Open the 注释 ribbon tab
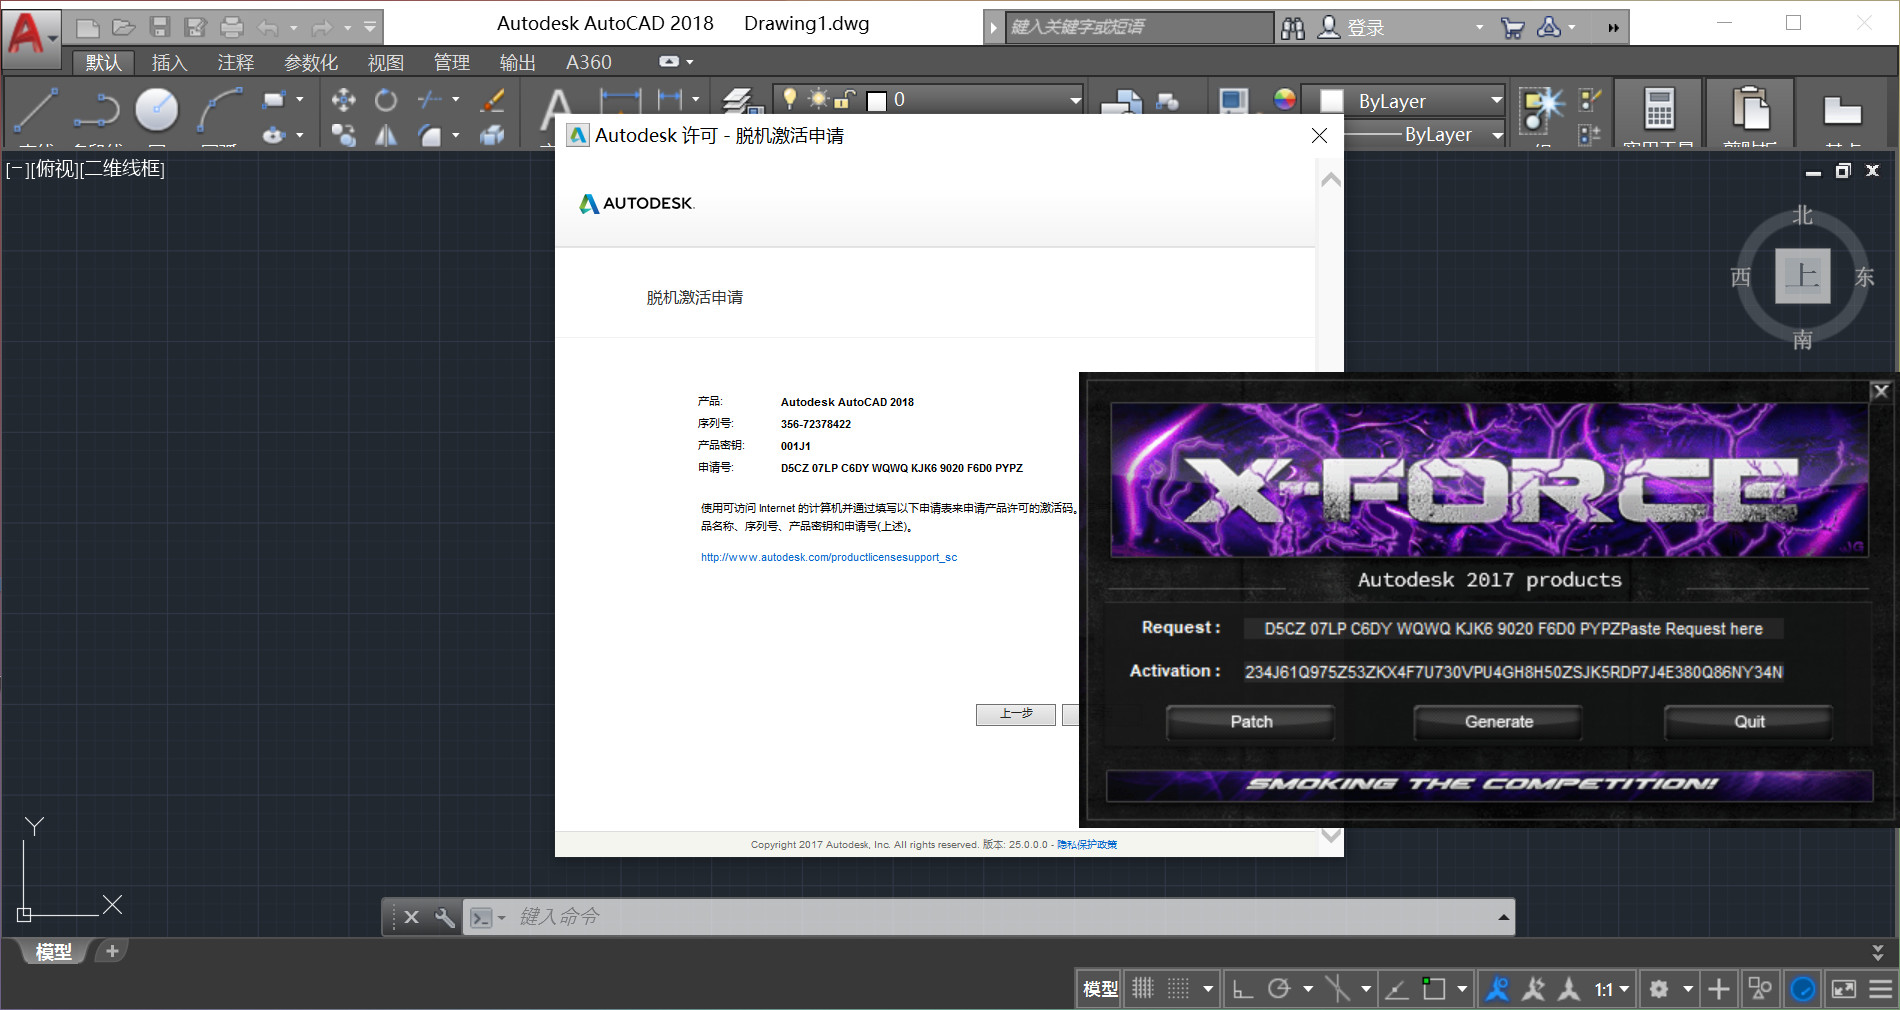Screen dimensions: 1900x1010 pyautogui.click(x=236, y=62)
